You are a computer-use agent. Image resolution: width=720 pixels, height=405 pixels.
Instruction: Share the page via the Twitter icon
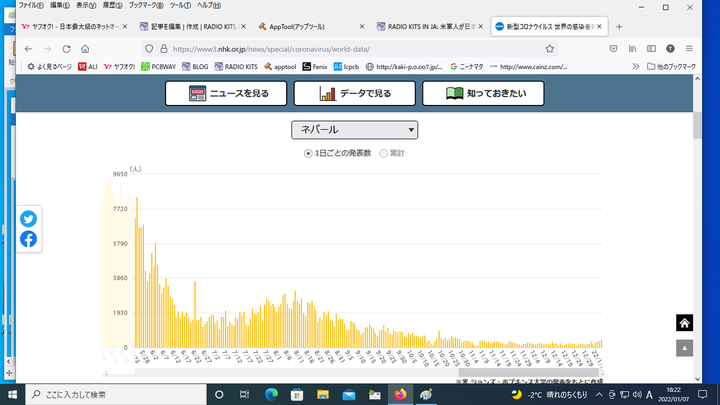tap(28, 219)
